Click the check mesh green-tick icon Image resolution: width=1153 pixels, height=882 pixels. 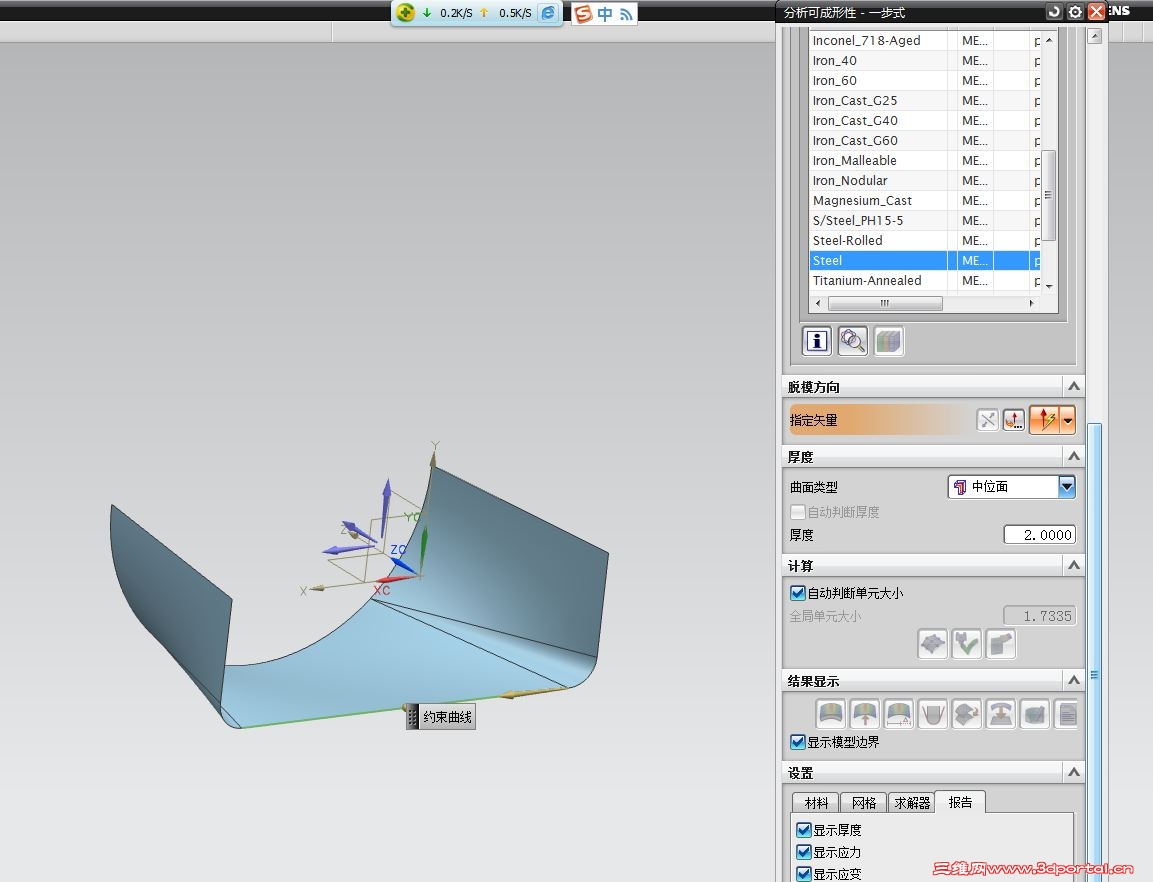(x=967, y=644)
